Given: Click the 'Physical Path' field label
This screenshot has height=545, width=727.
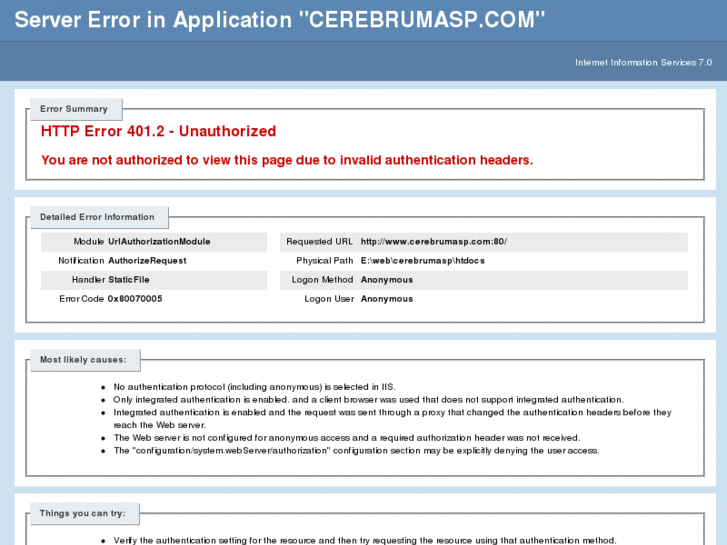Looking at the screenshot, I should (x=325, y=261).
